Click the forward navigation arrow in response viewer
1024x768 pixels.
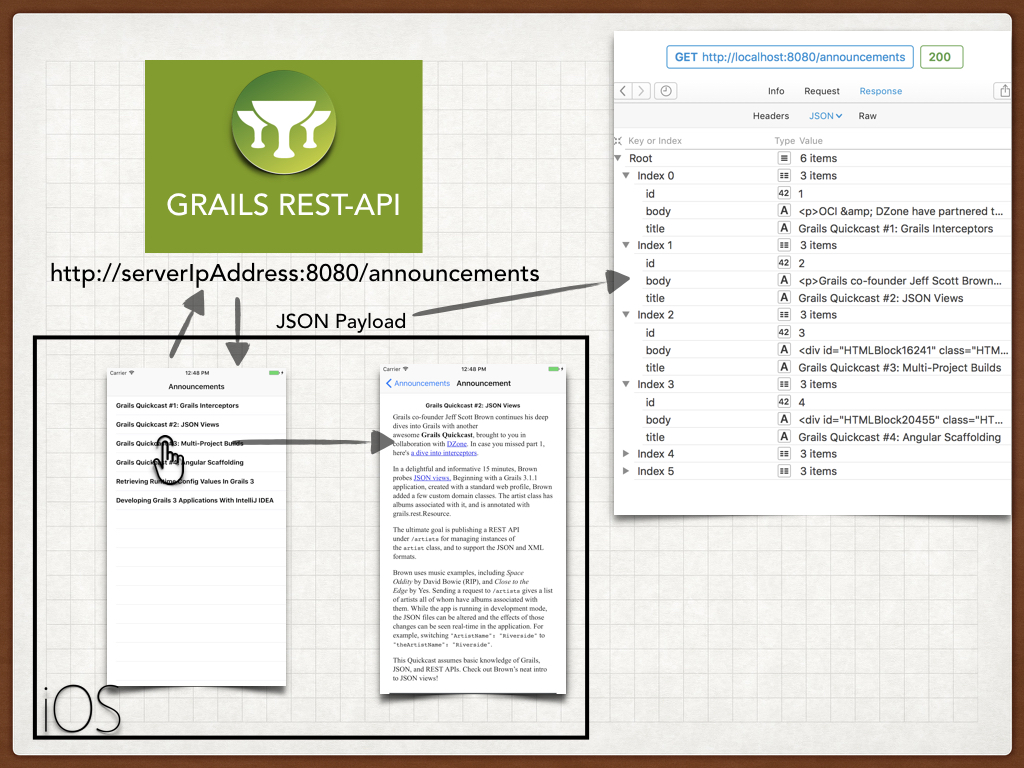pyautogui.click(x=641, y=91)
